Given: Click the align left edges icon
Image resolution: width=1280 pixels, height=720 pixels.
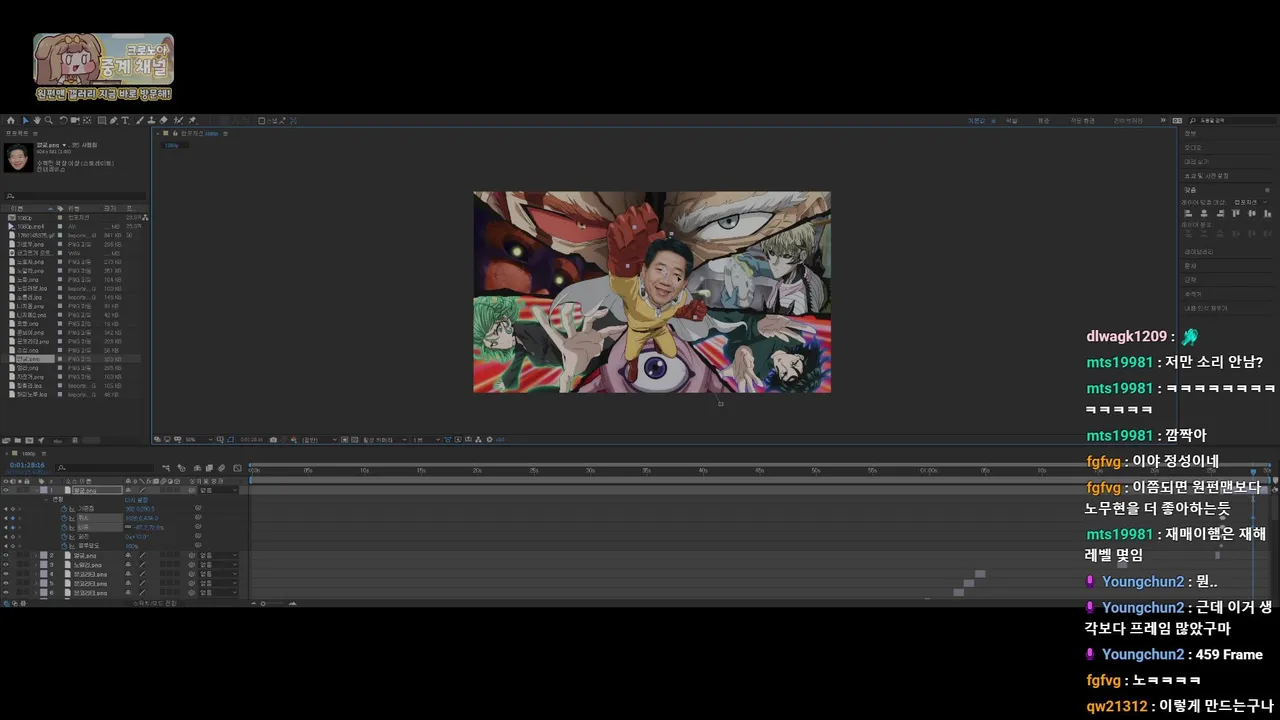Looking at the screenshot, I should pyautogui.click(x=1188, y=214).
